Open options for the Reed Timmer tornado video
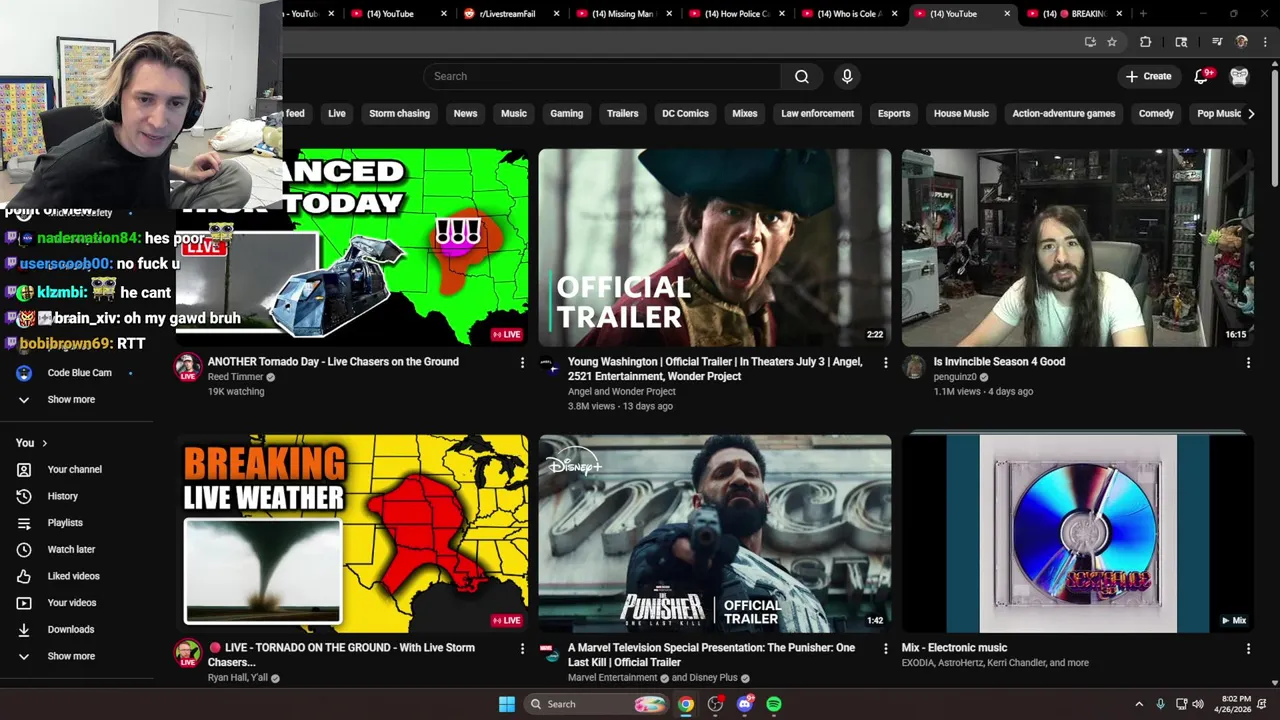Viewport: 1280px width, 720px height. (x=522, y=363)
